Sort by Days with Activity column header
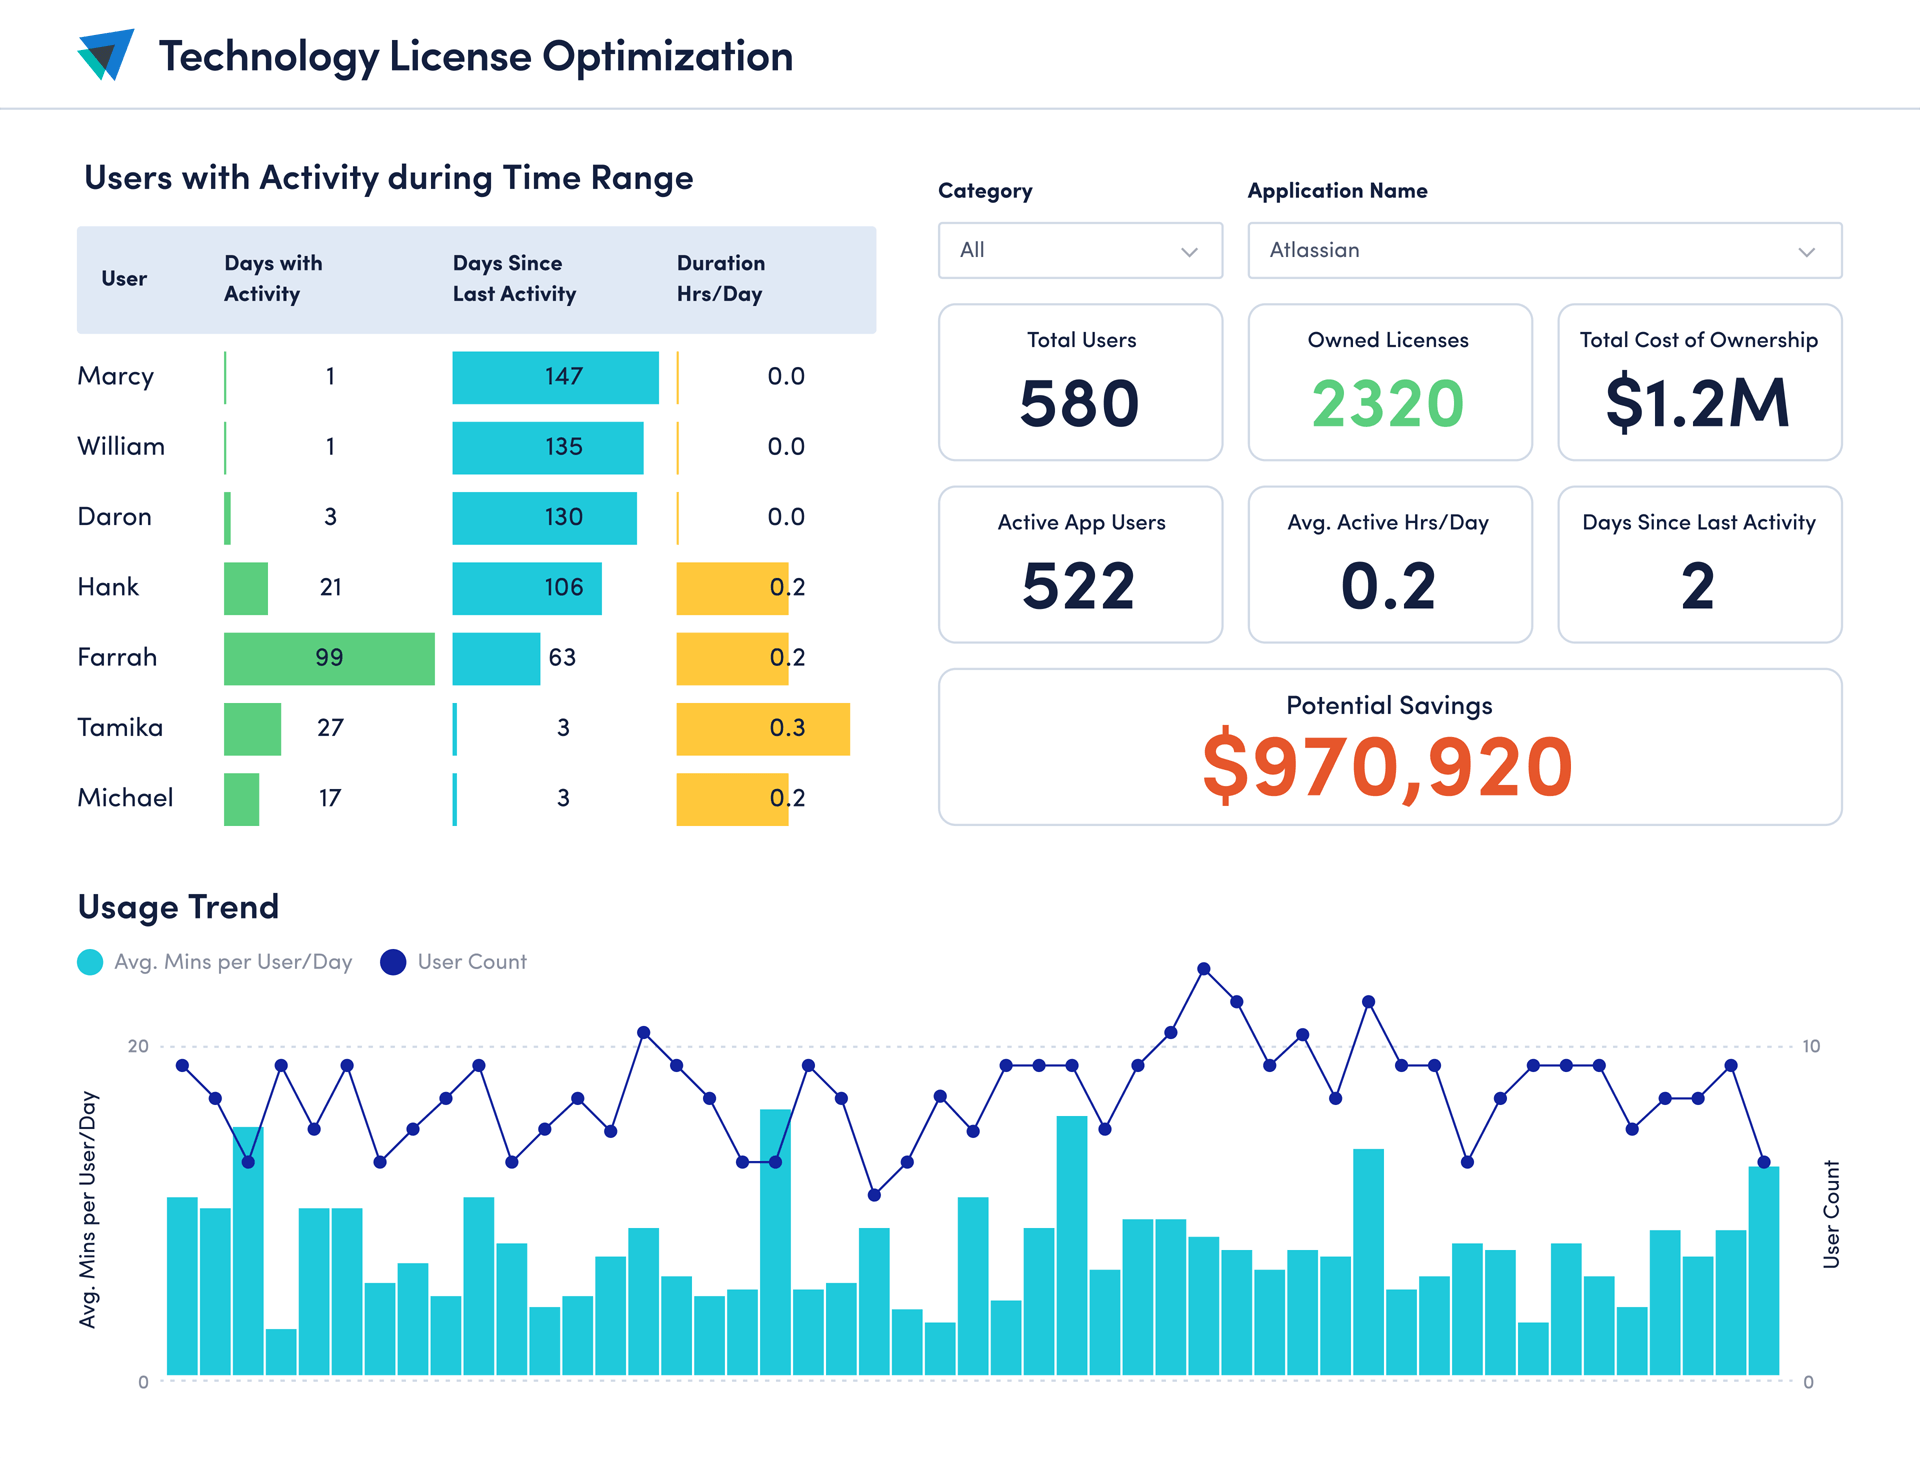 coord(272,278)
